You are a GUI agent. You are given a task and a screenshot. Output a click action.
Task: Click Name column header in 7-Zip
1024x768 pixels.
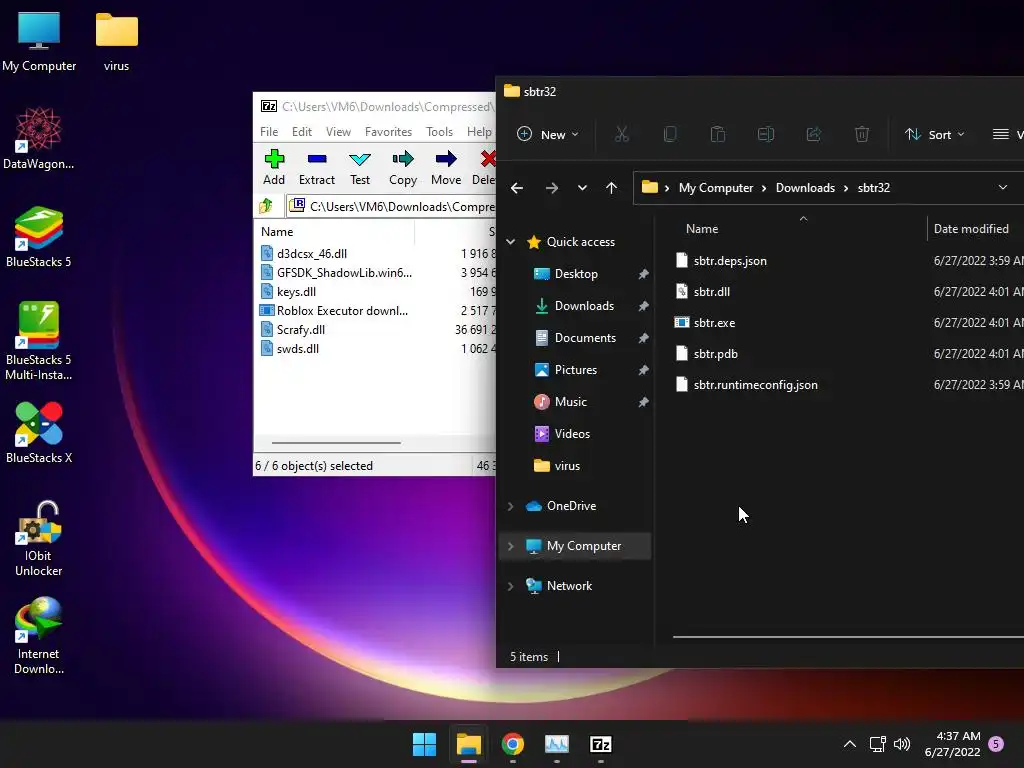point(277,232)
